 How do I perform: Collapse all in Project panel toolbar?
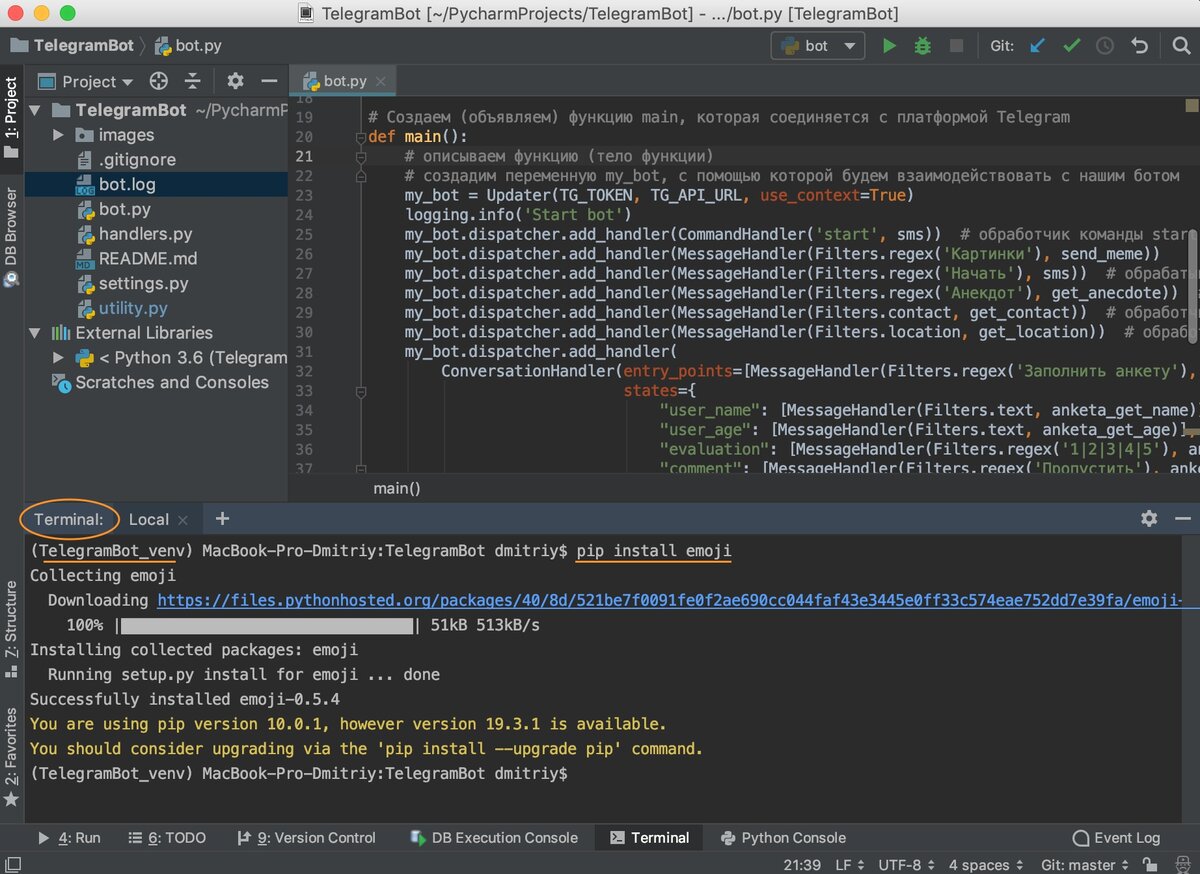[x=192, y=81]
